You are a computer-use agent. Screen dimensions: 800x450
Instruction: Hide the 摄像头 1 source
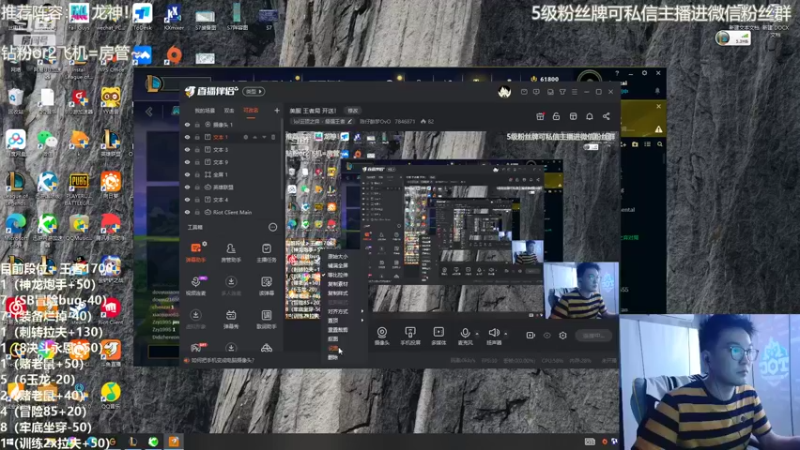(x=187, y=124)
